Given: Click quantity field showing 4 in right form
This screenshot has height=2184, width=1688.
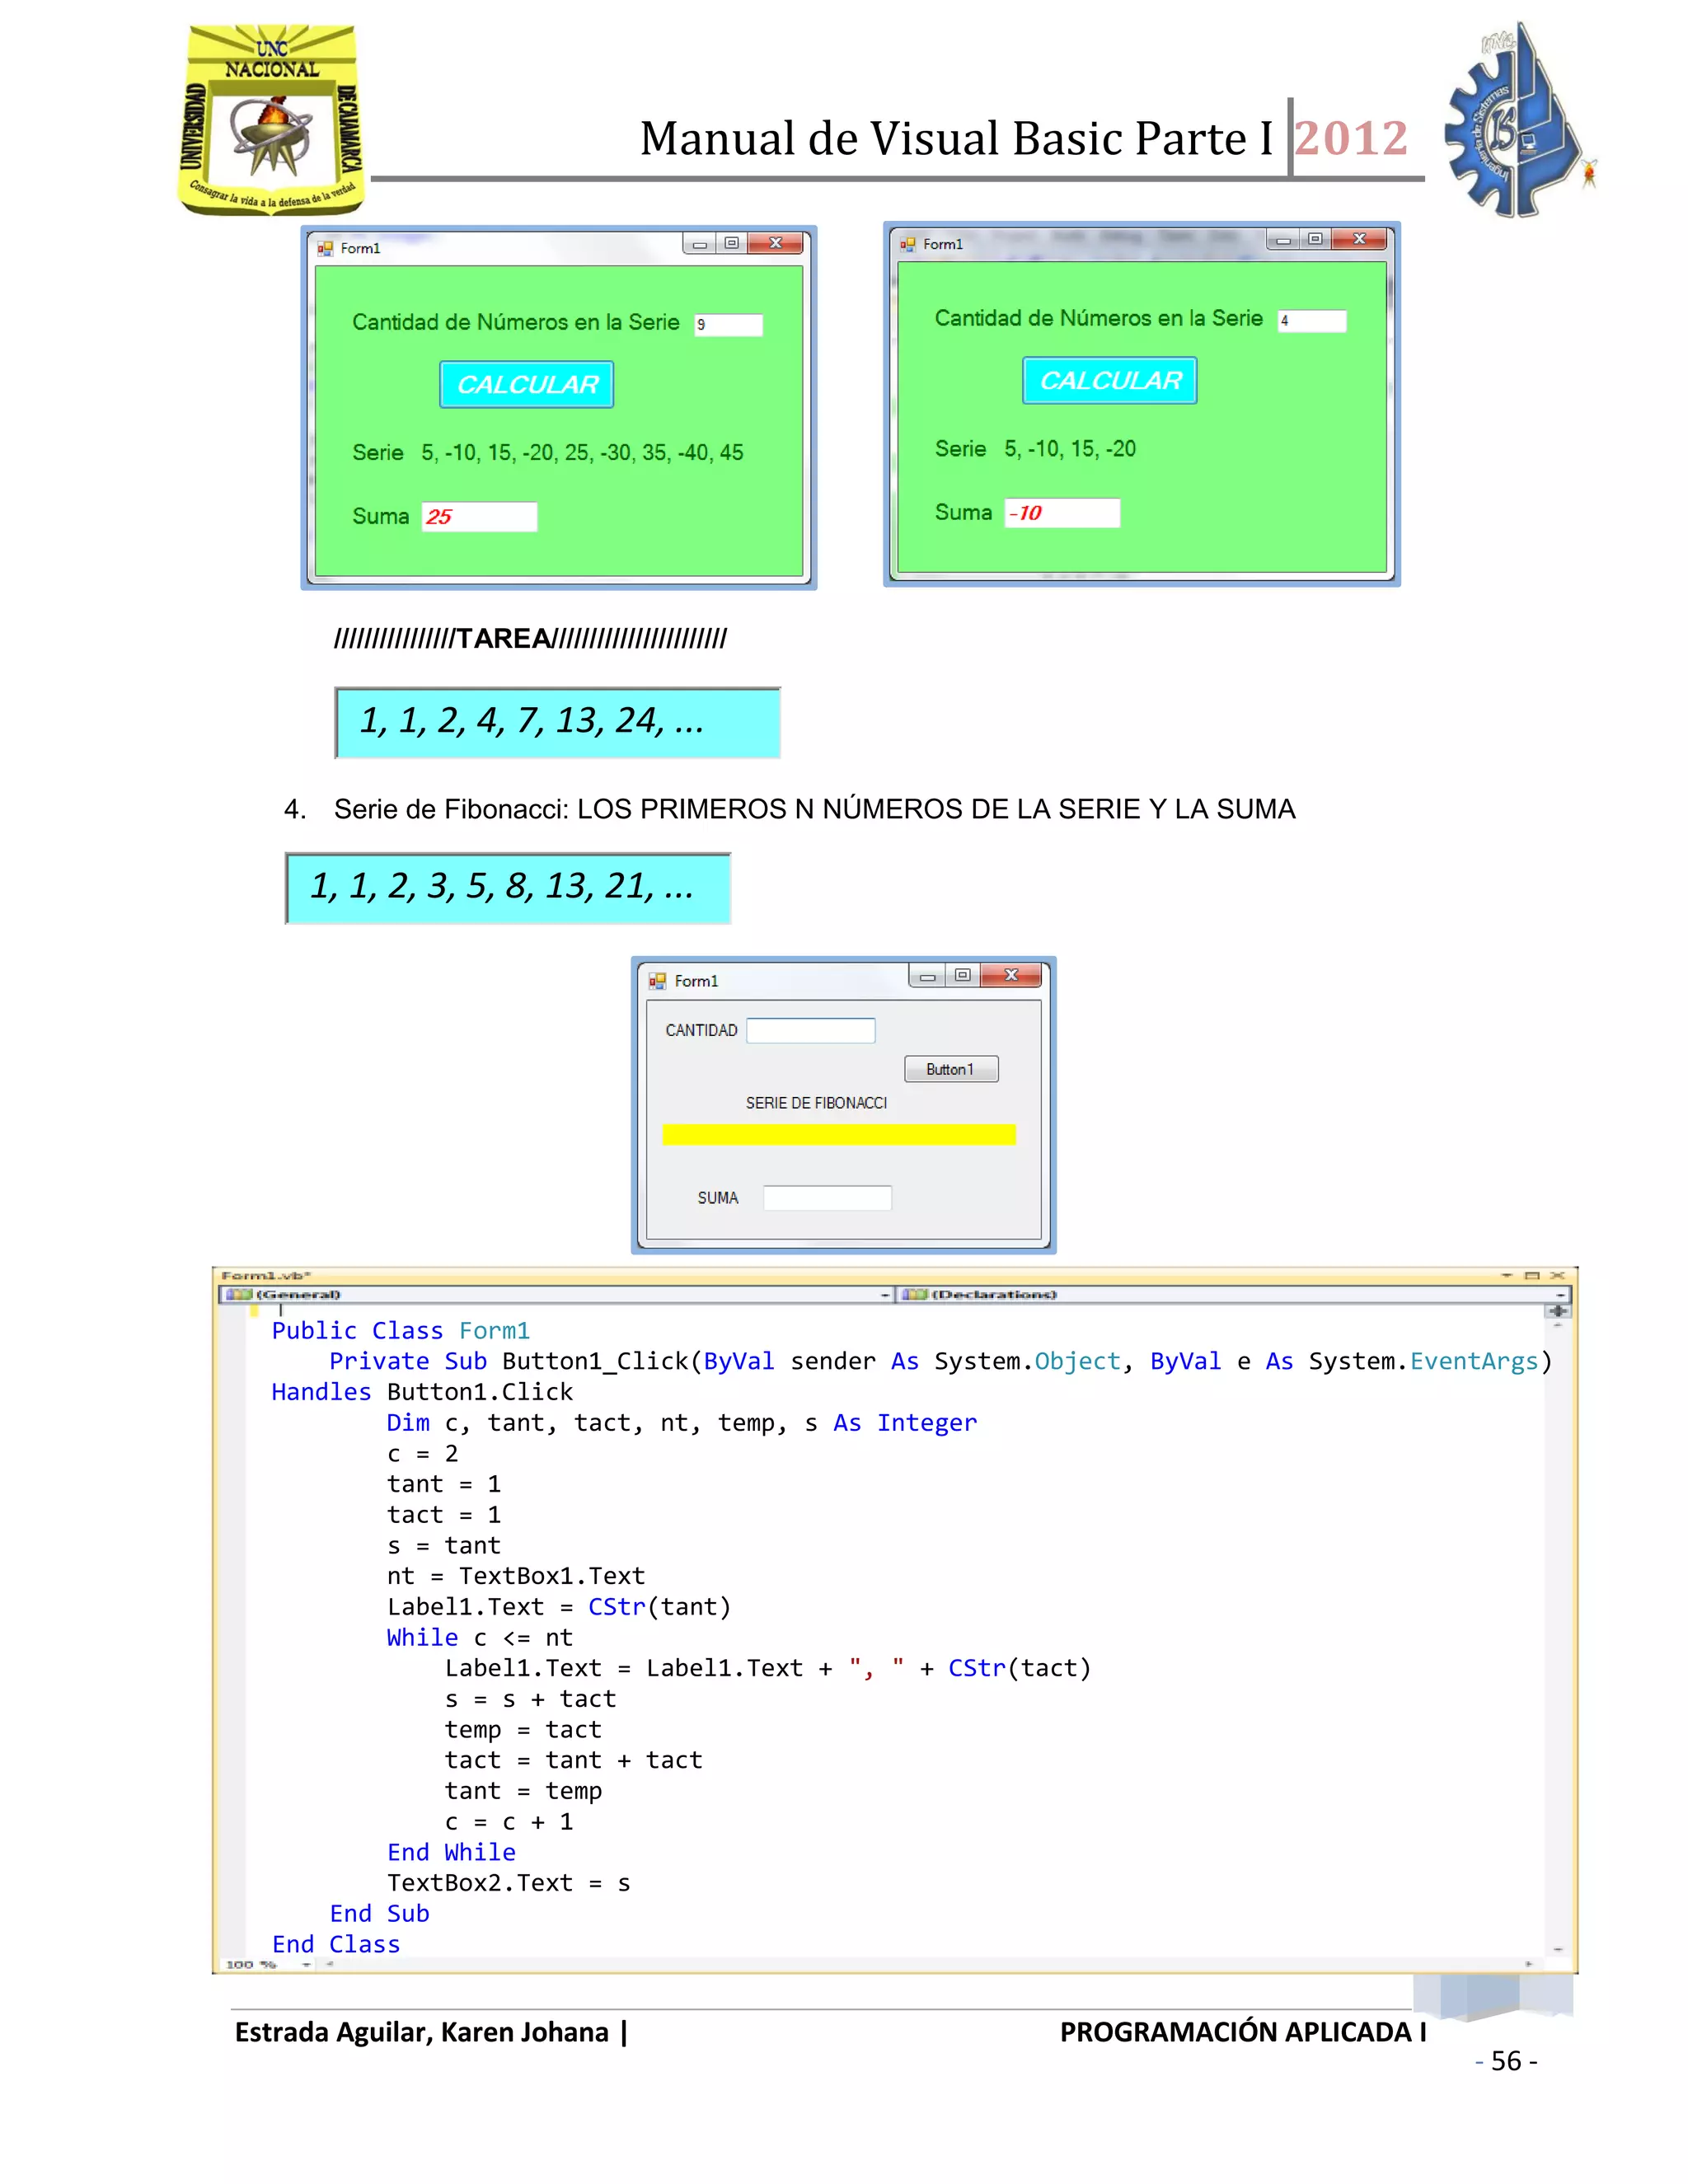Looking at the screenshot, I should point(1312,320).
